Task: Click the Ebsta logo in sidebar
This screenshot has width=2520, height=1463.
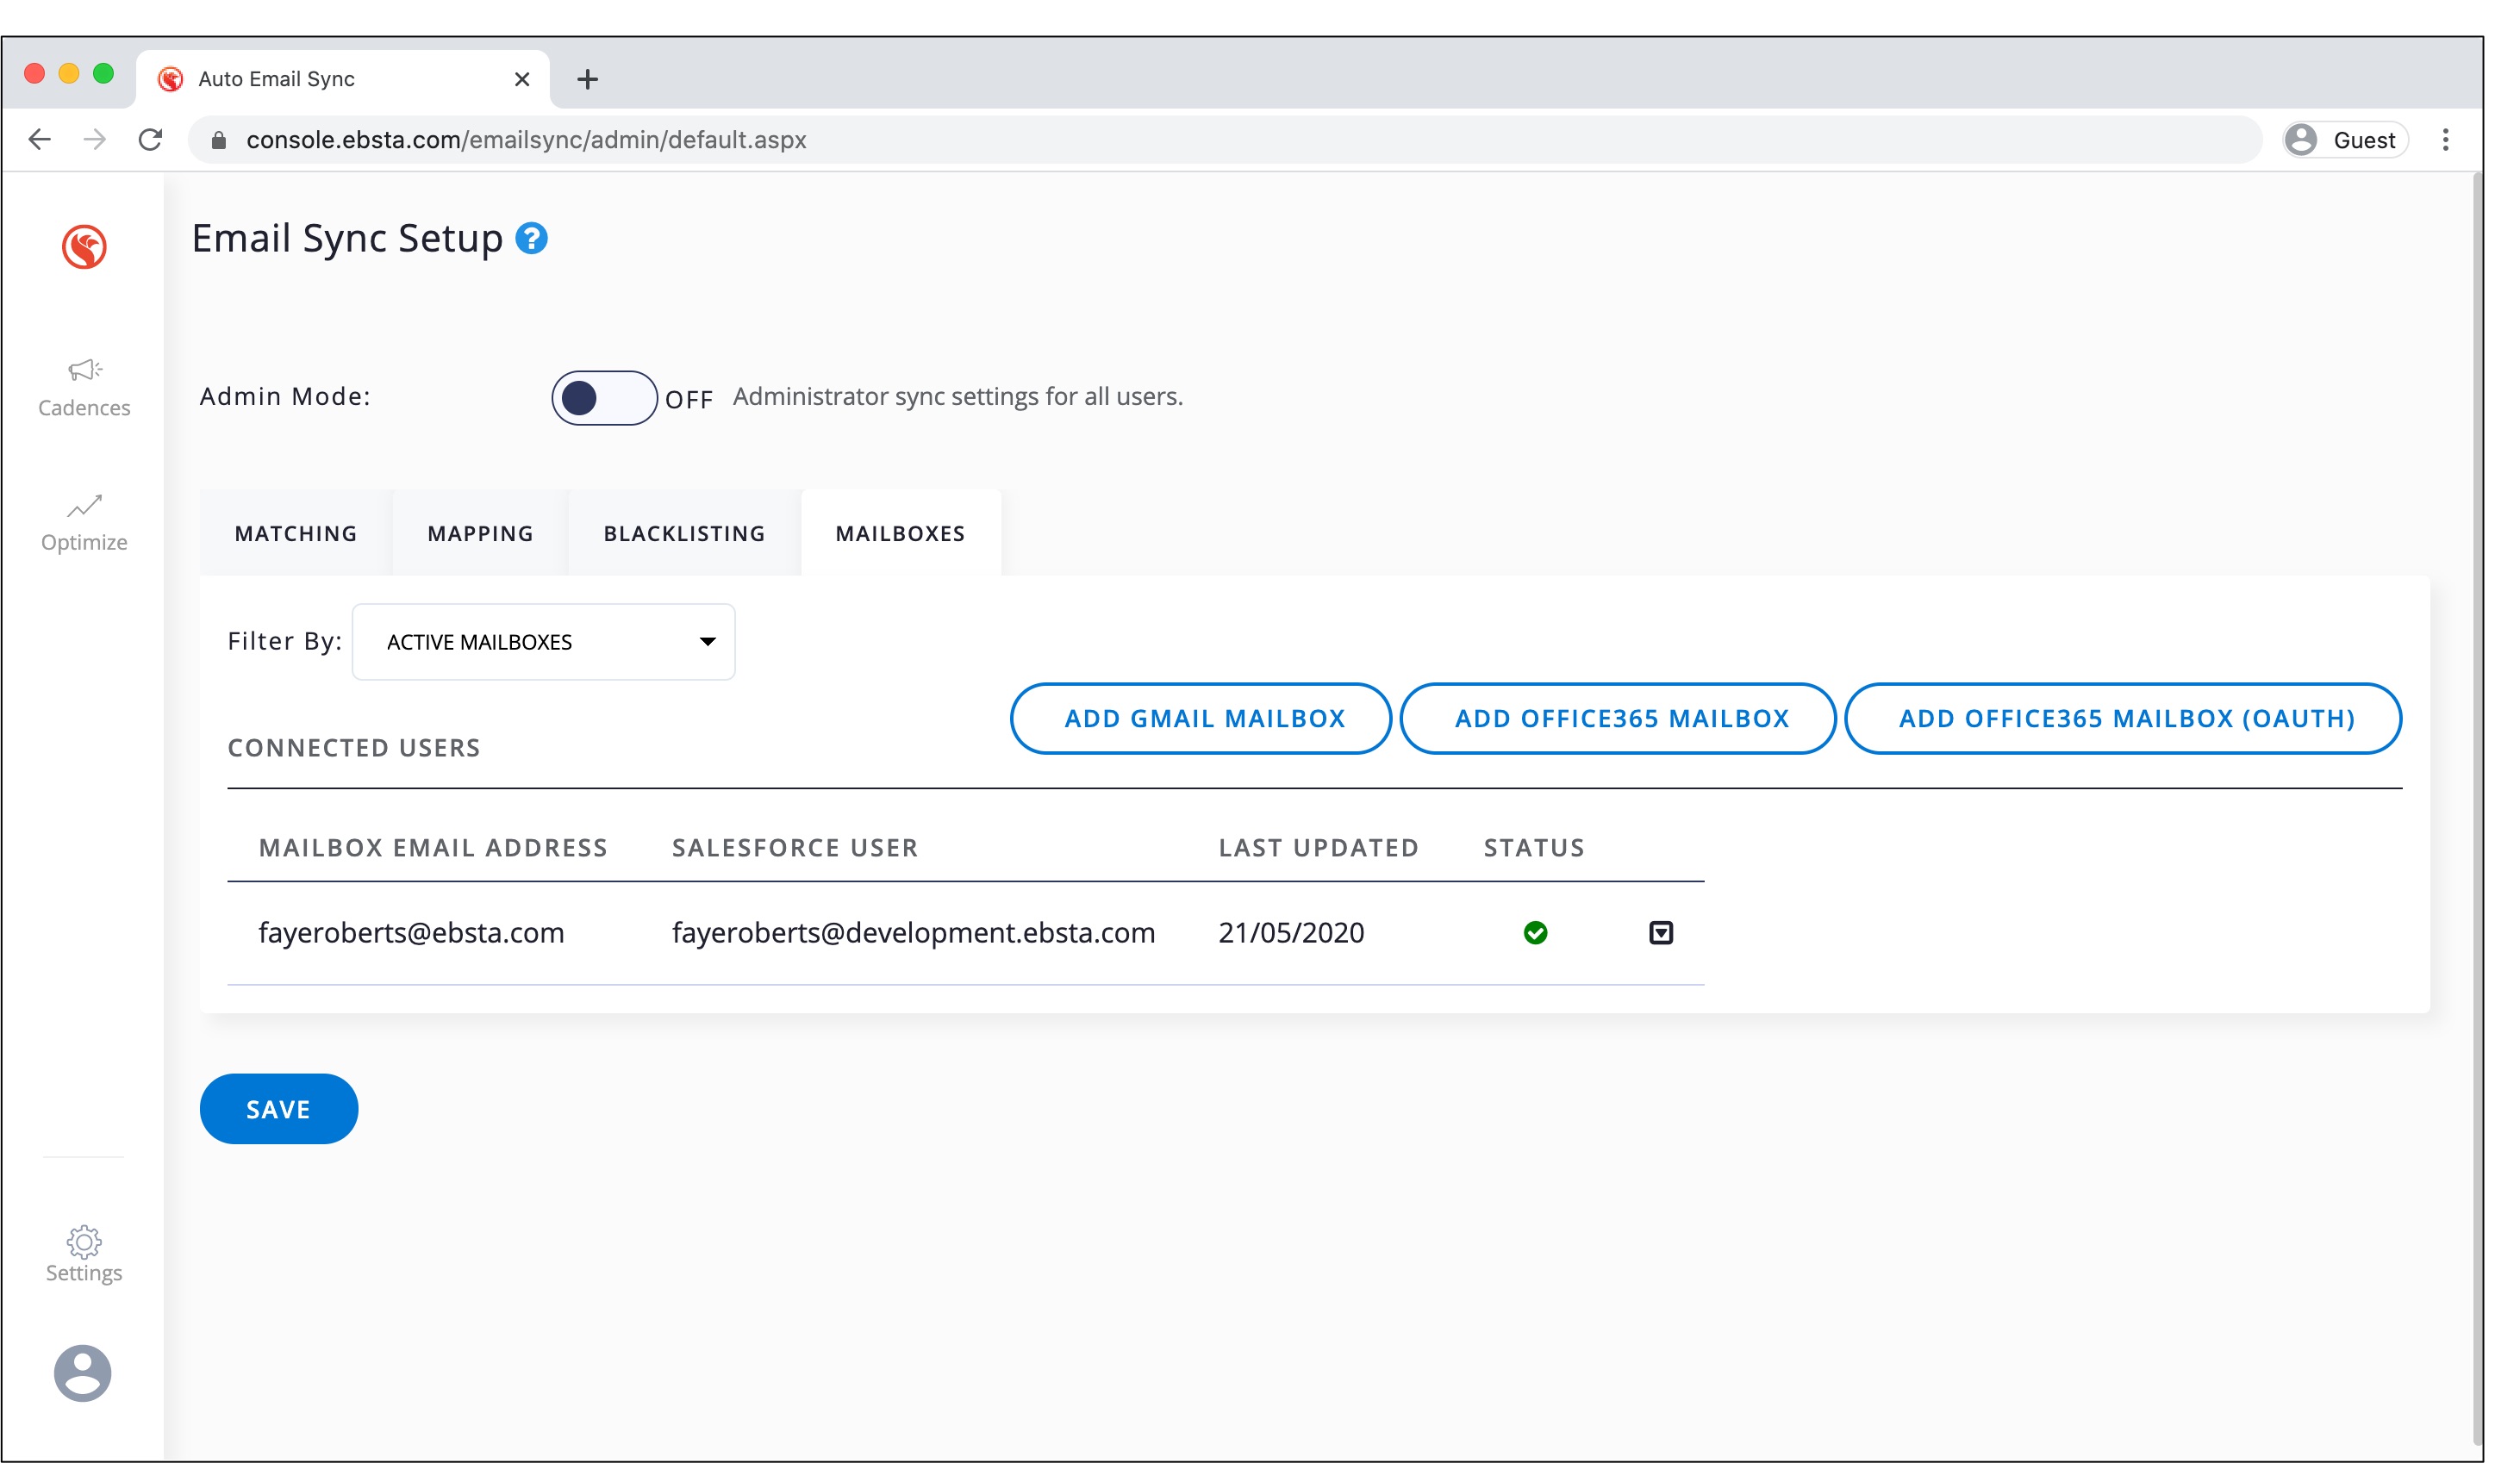Action: tap(84, 246)
